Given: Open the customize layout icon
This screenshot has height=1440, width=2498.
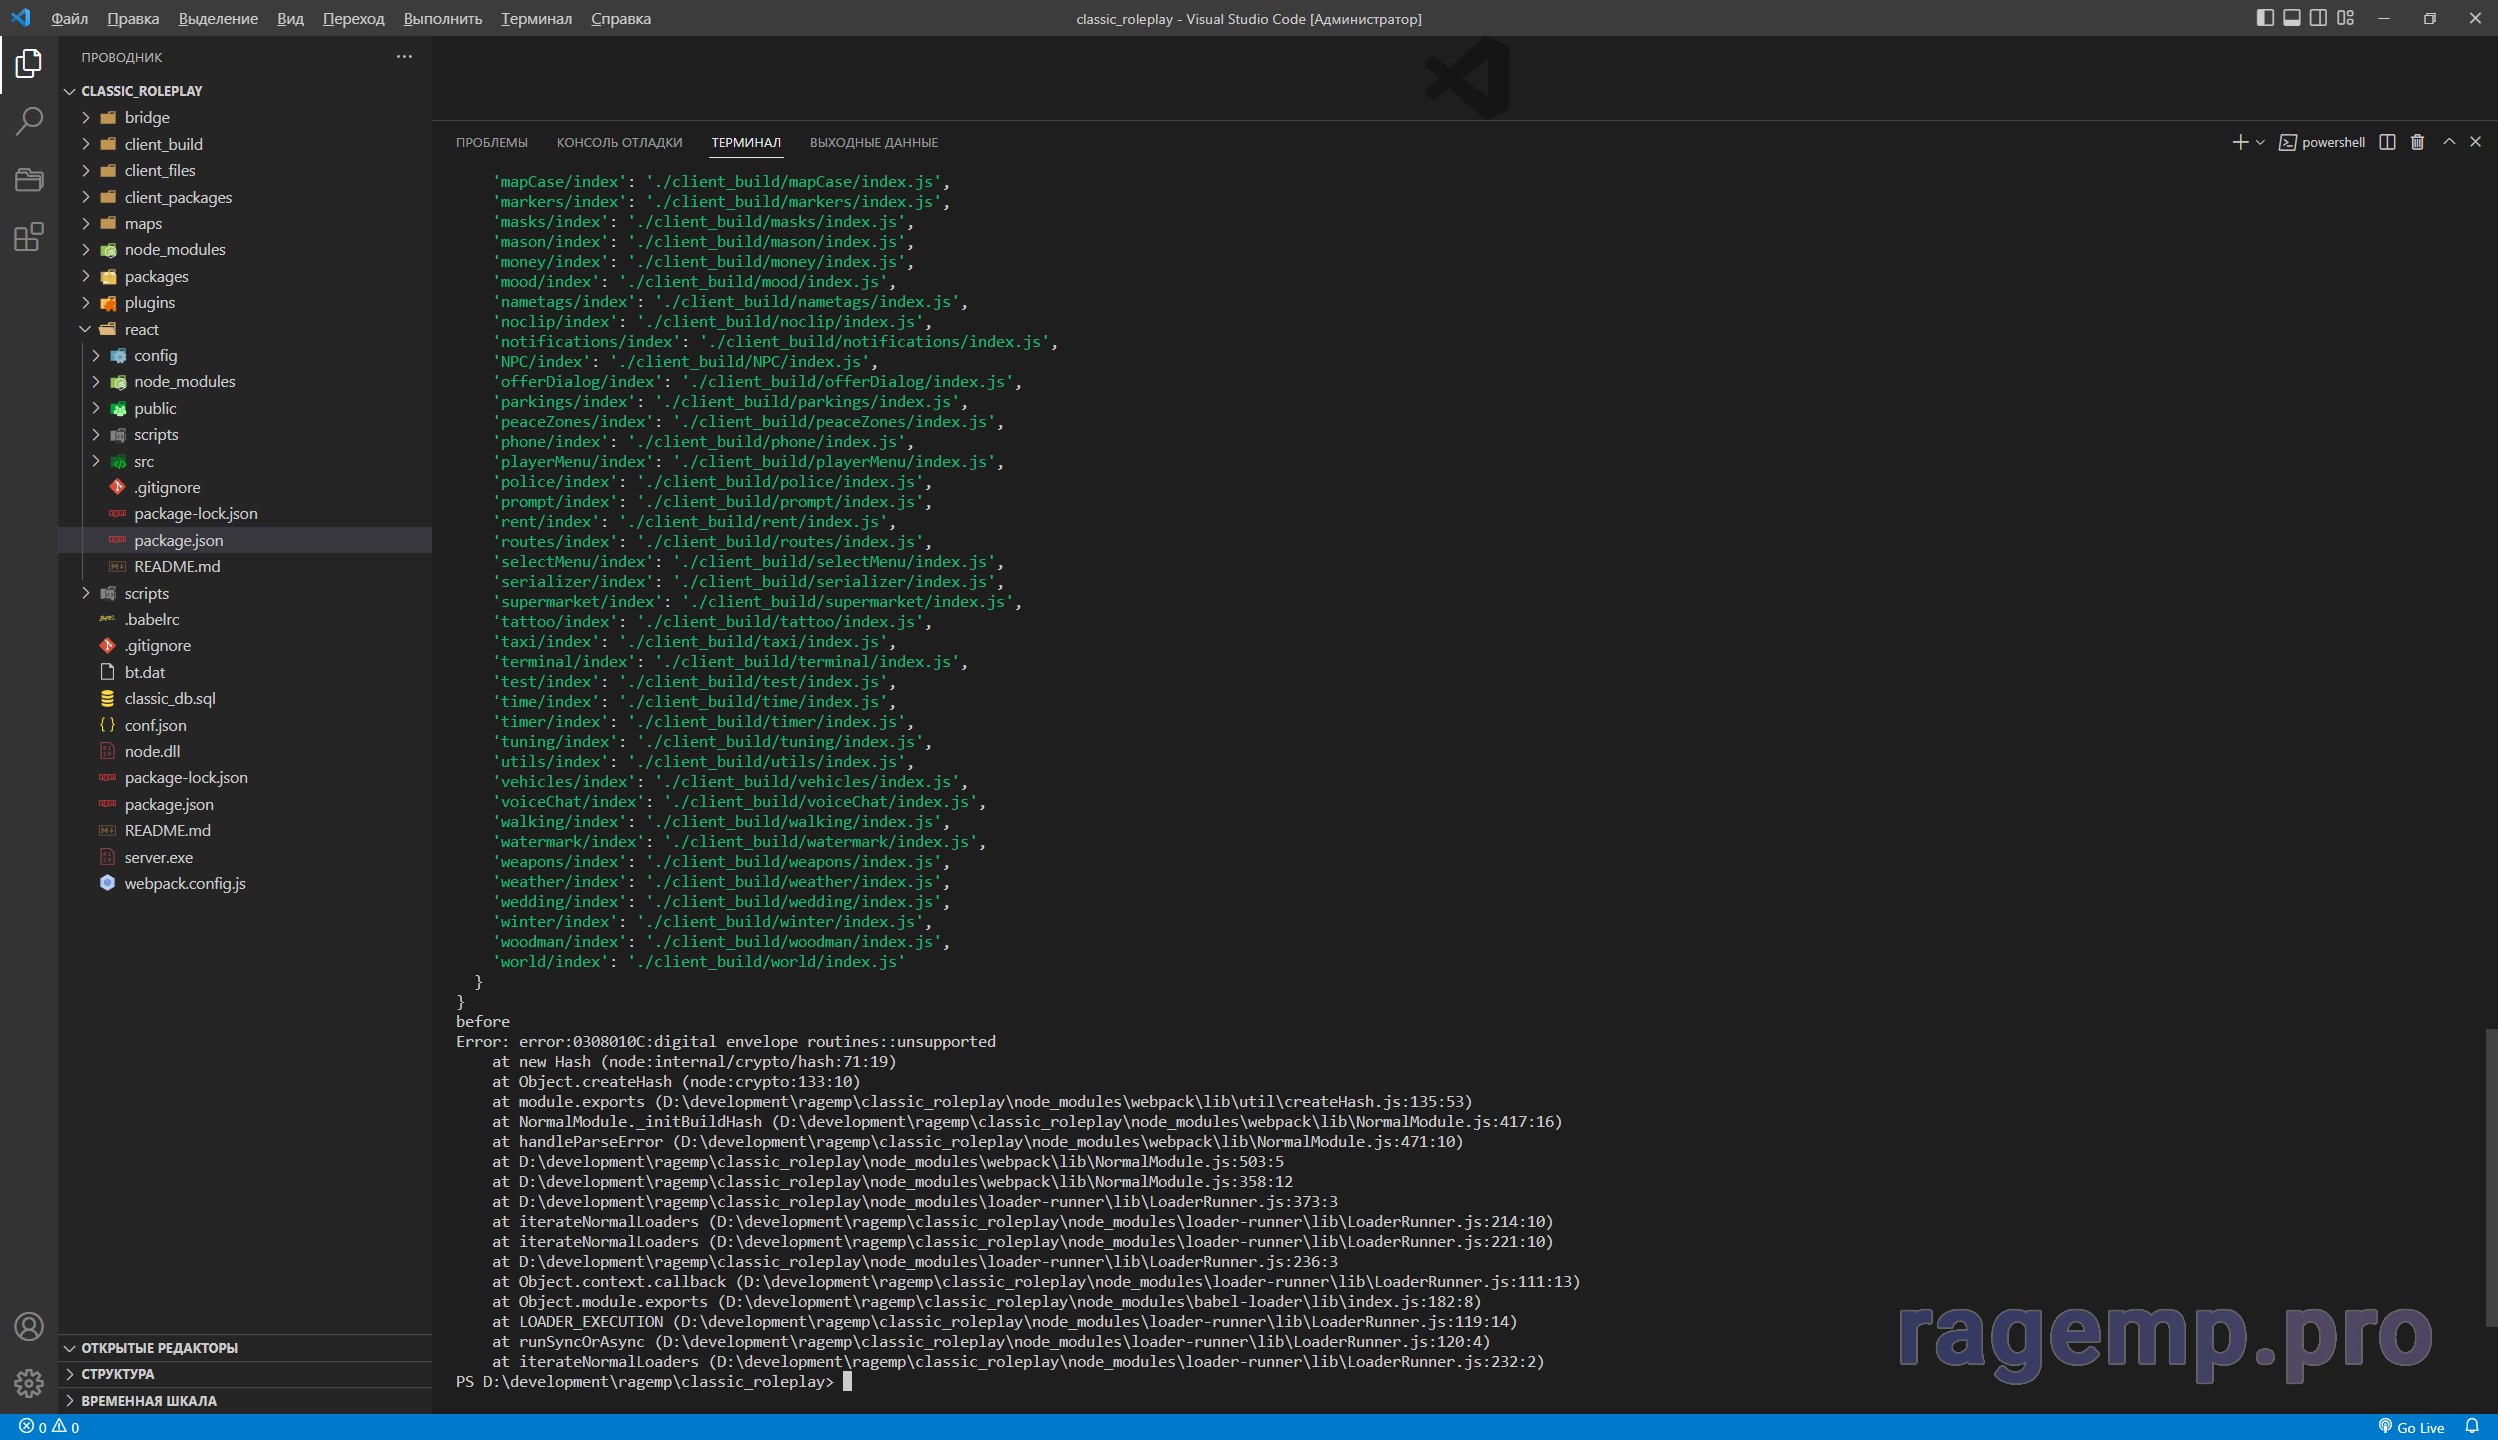Looking at the screenshot, I should pyautogui.click(x=2345, y=18).
